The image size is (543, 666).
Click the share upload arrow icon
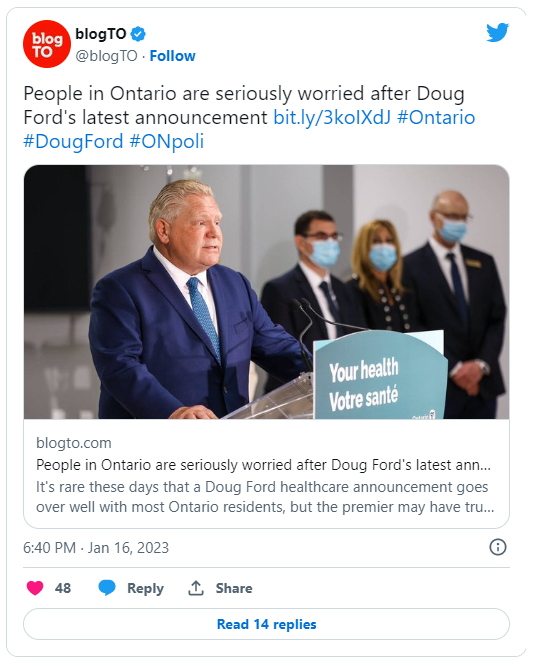[x=195, y=588]
